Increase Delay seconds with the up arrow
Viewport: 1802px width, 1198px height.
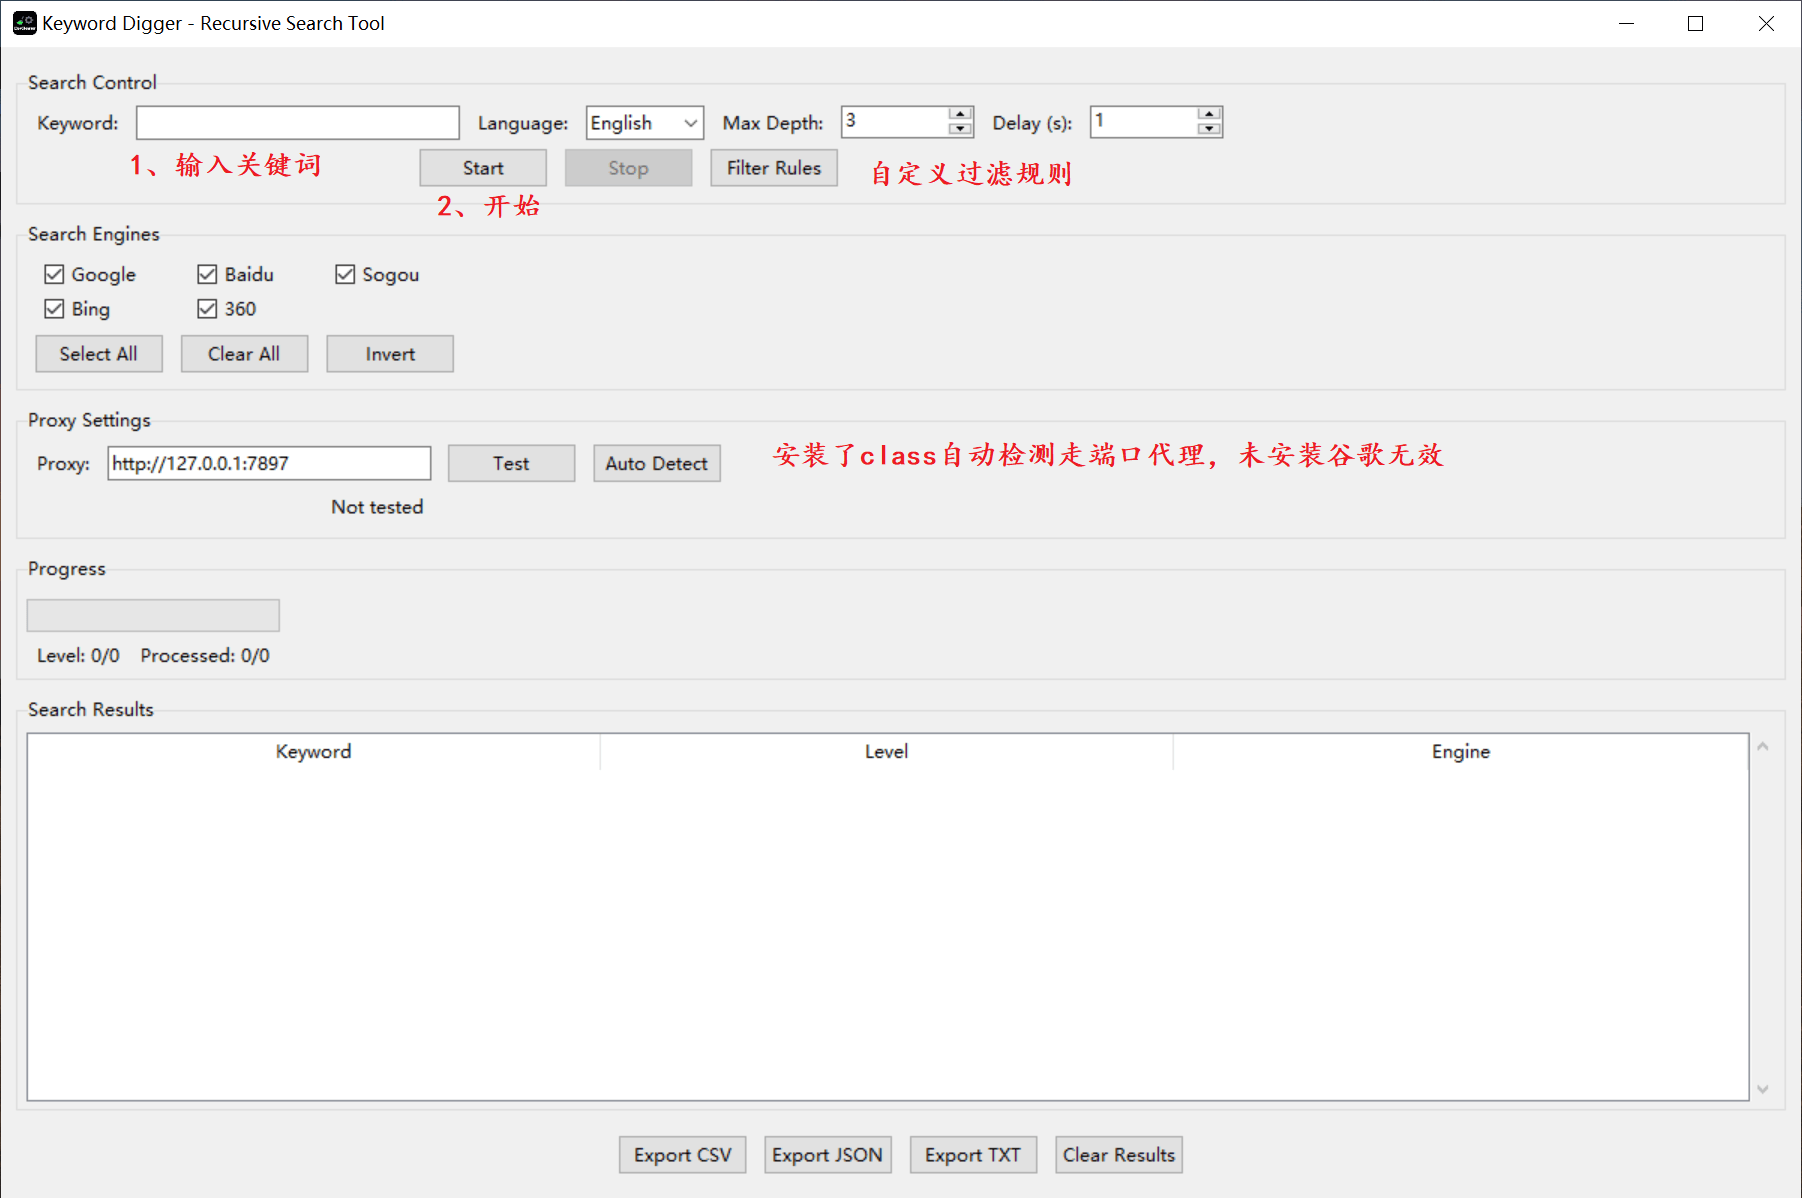tap(1209, 114)
